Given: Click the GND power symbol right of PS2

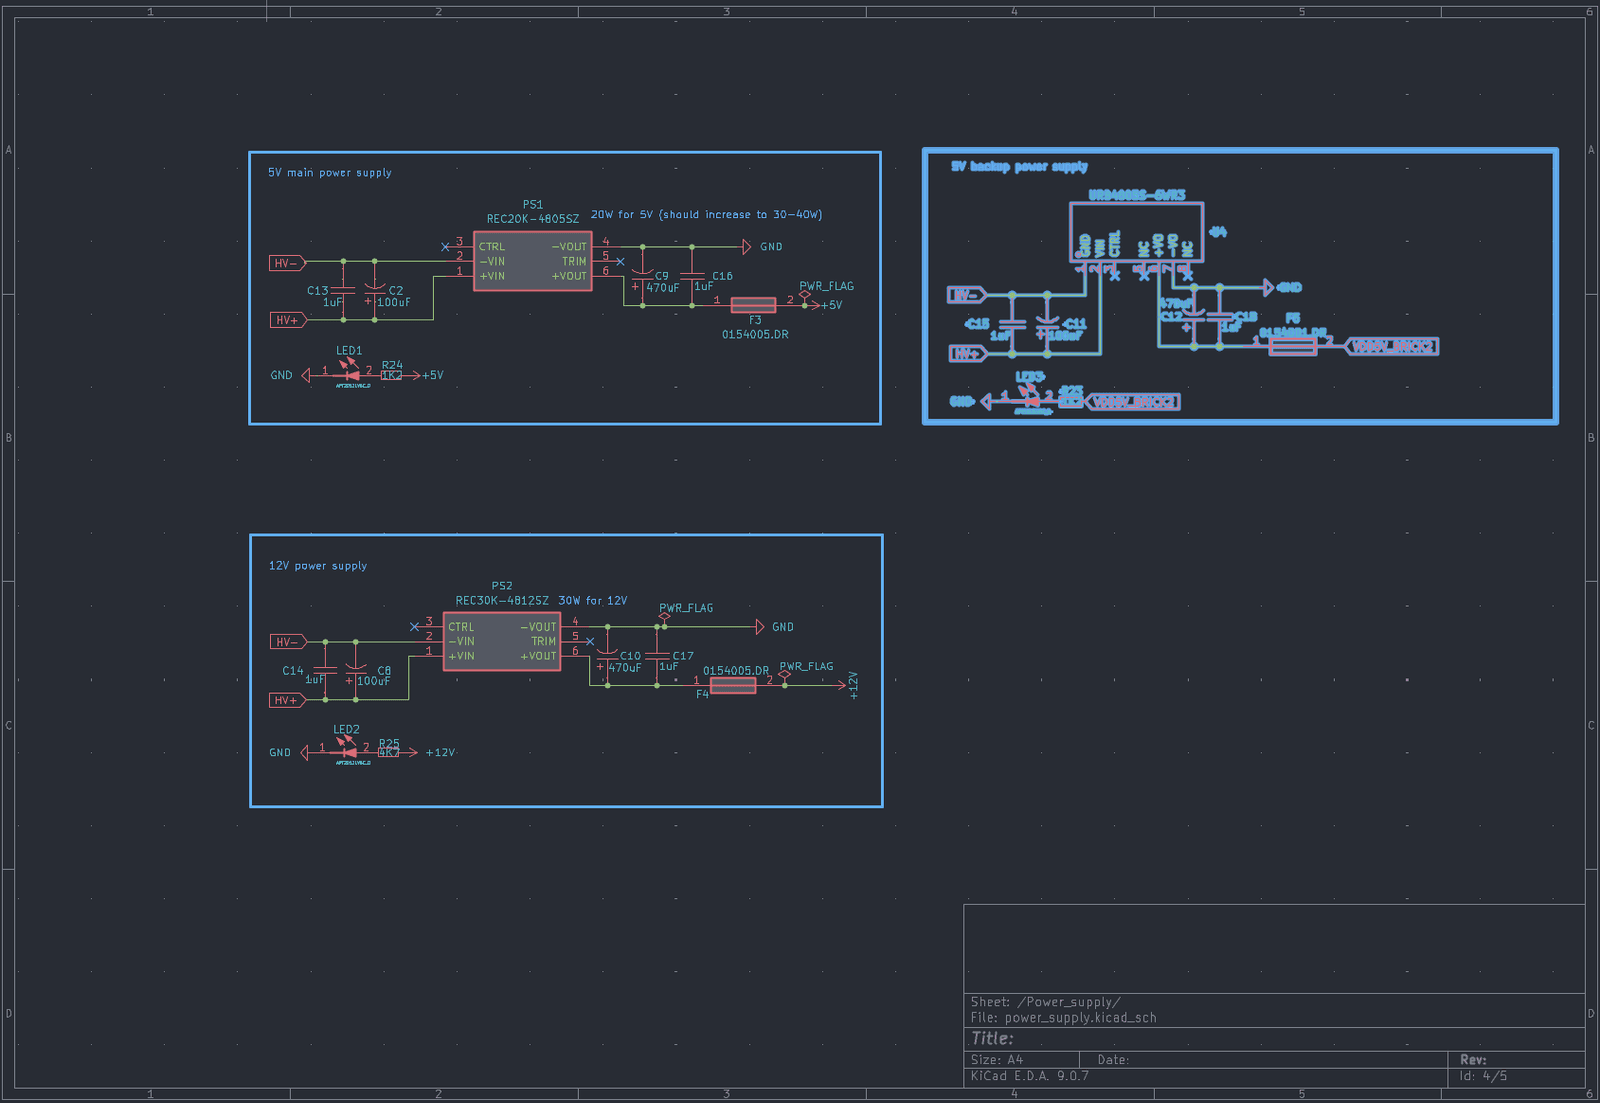Looking at the screenshot, I should [x=760, y=627].
